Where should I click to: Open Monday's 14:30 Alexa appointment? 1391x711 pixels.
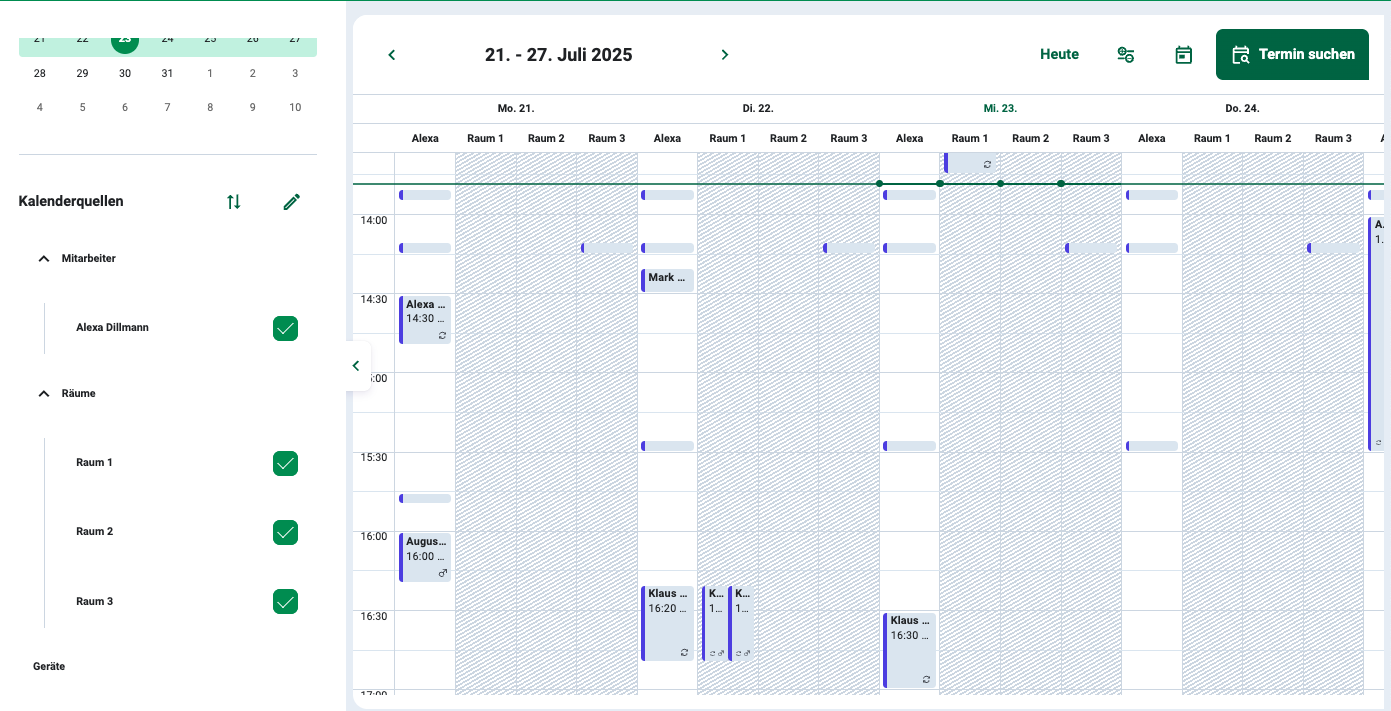425,320
